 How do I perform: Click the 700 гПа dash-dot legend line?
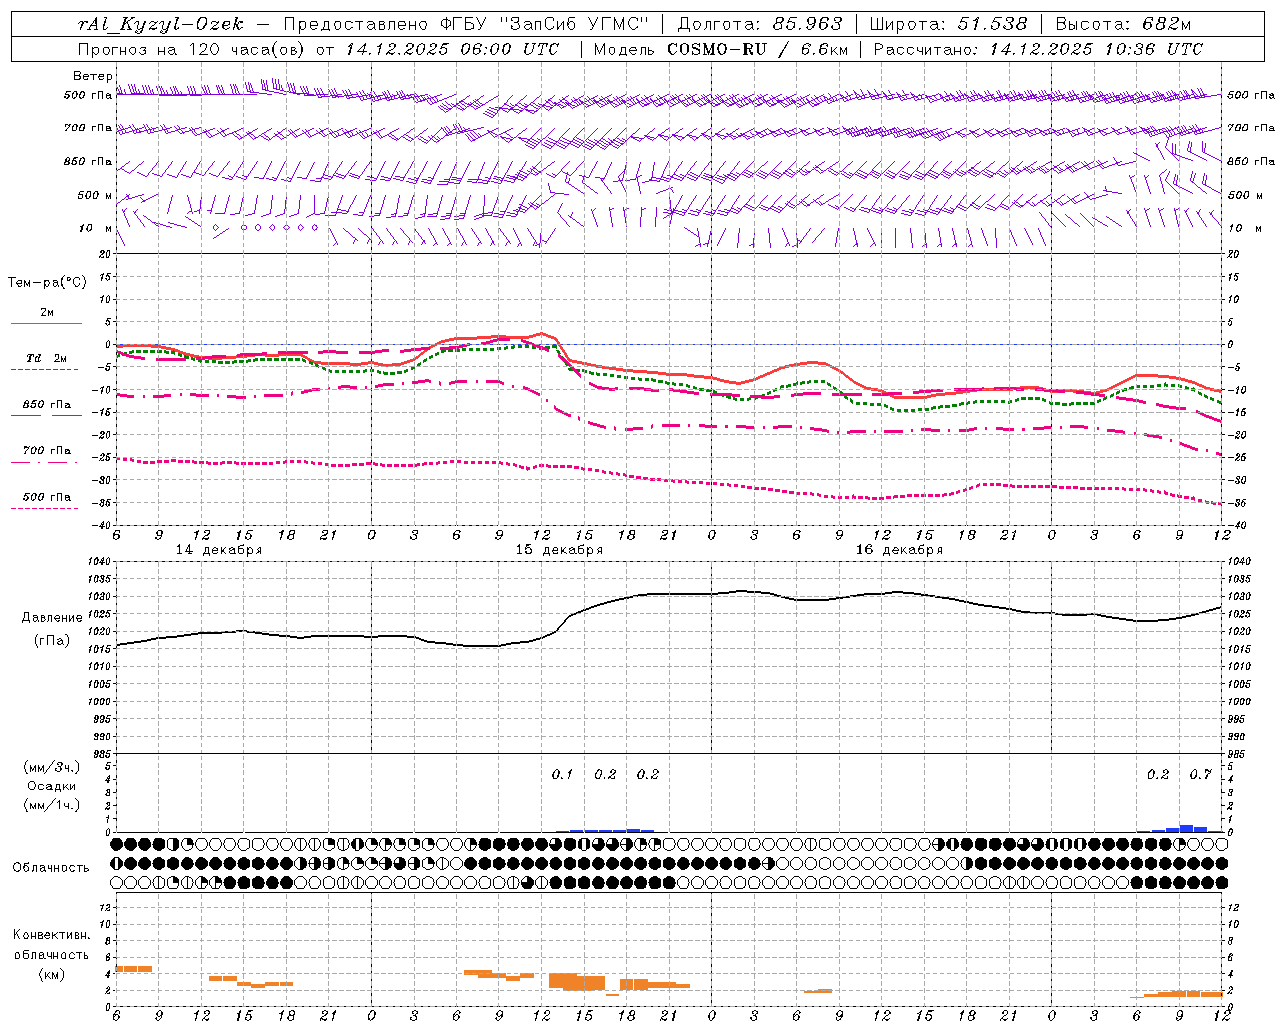click(46, 462)
